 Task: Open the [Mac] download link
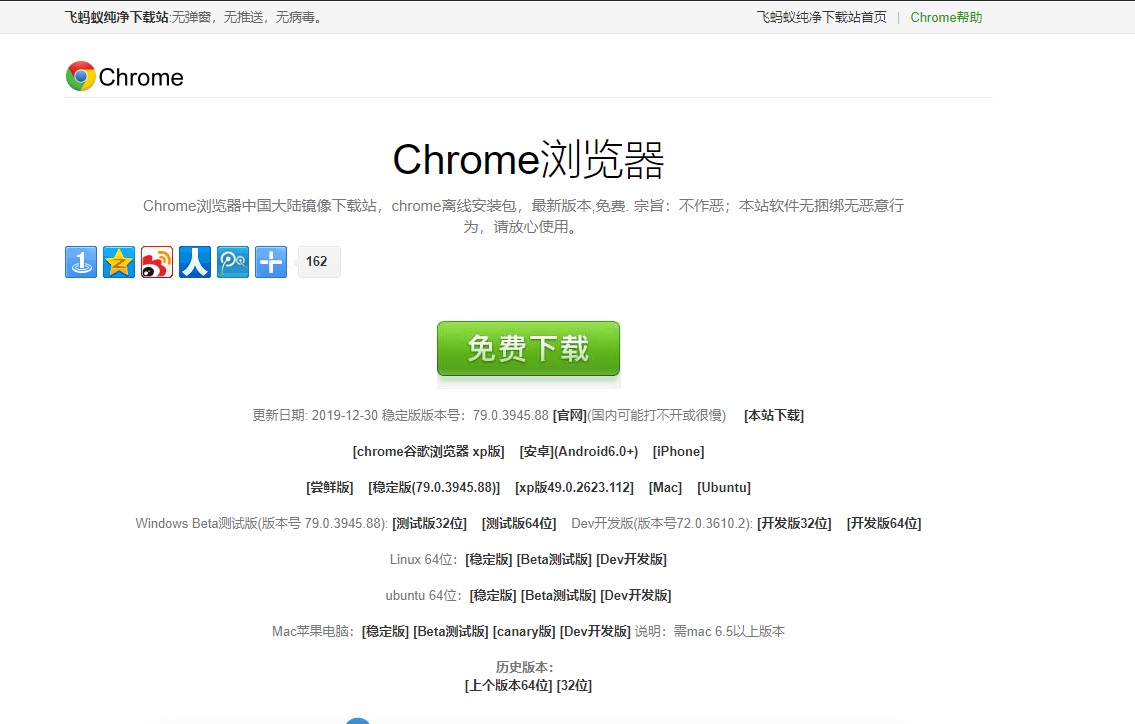pyautogui.click(x=665, y=488)
